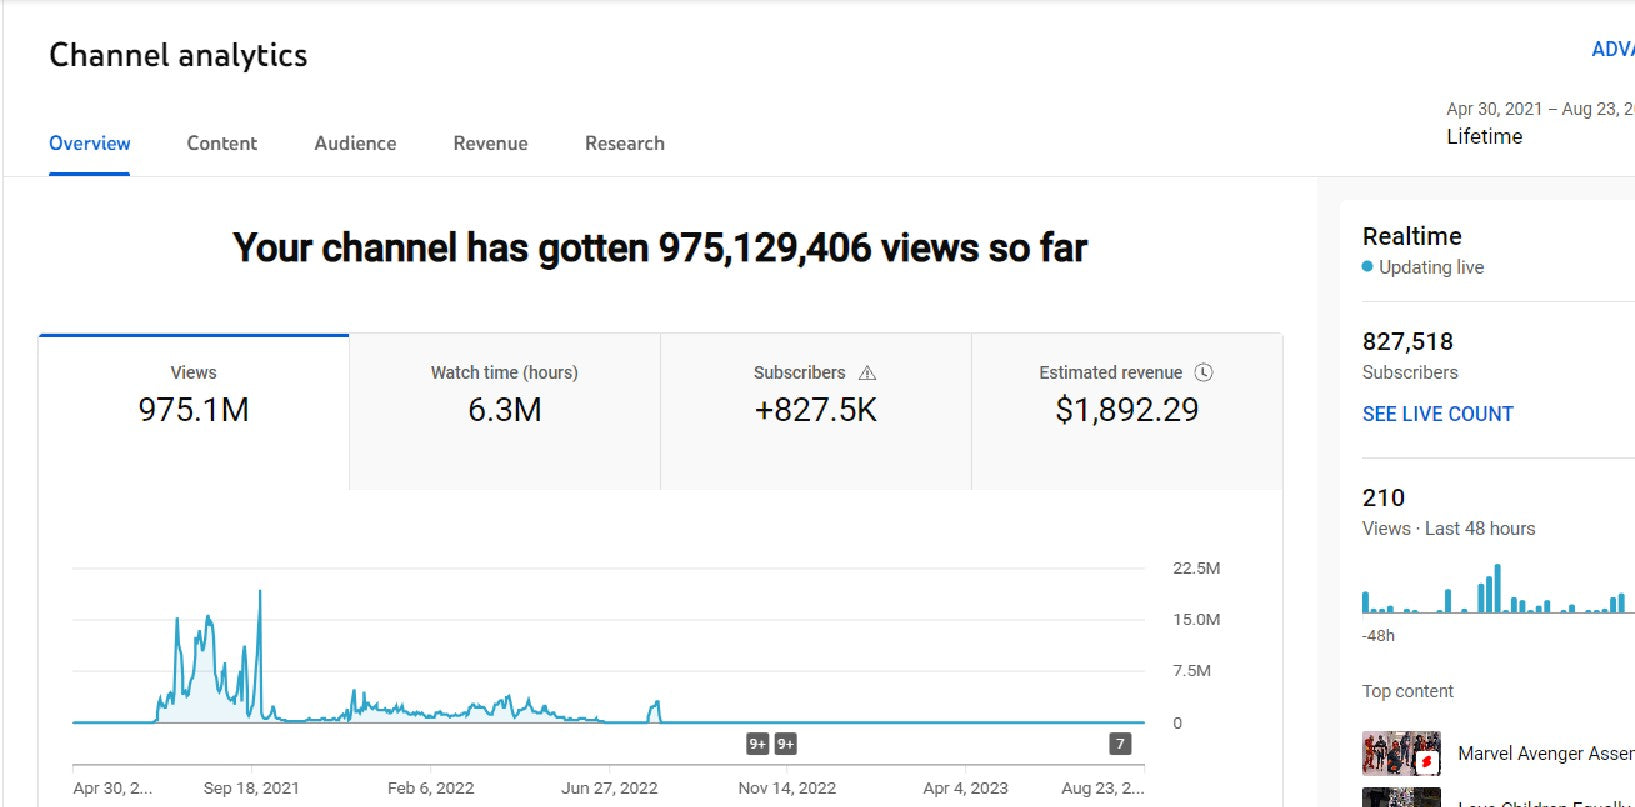Click the second 9+ video marker on chart
The height and width of the screenshot is (807, 1635).
point(786,744)
